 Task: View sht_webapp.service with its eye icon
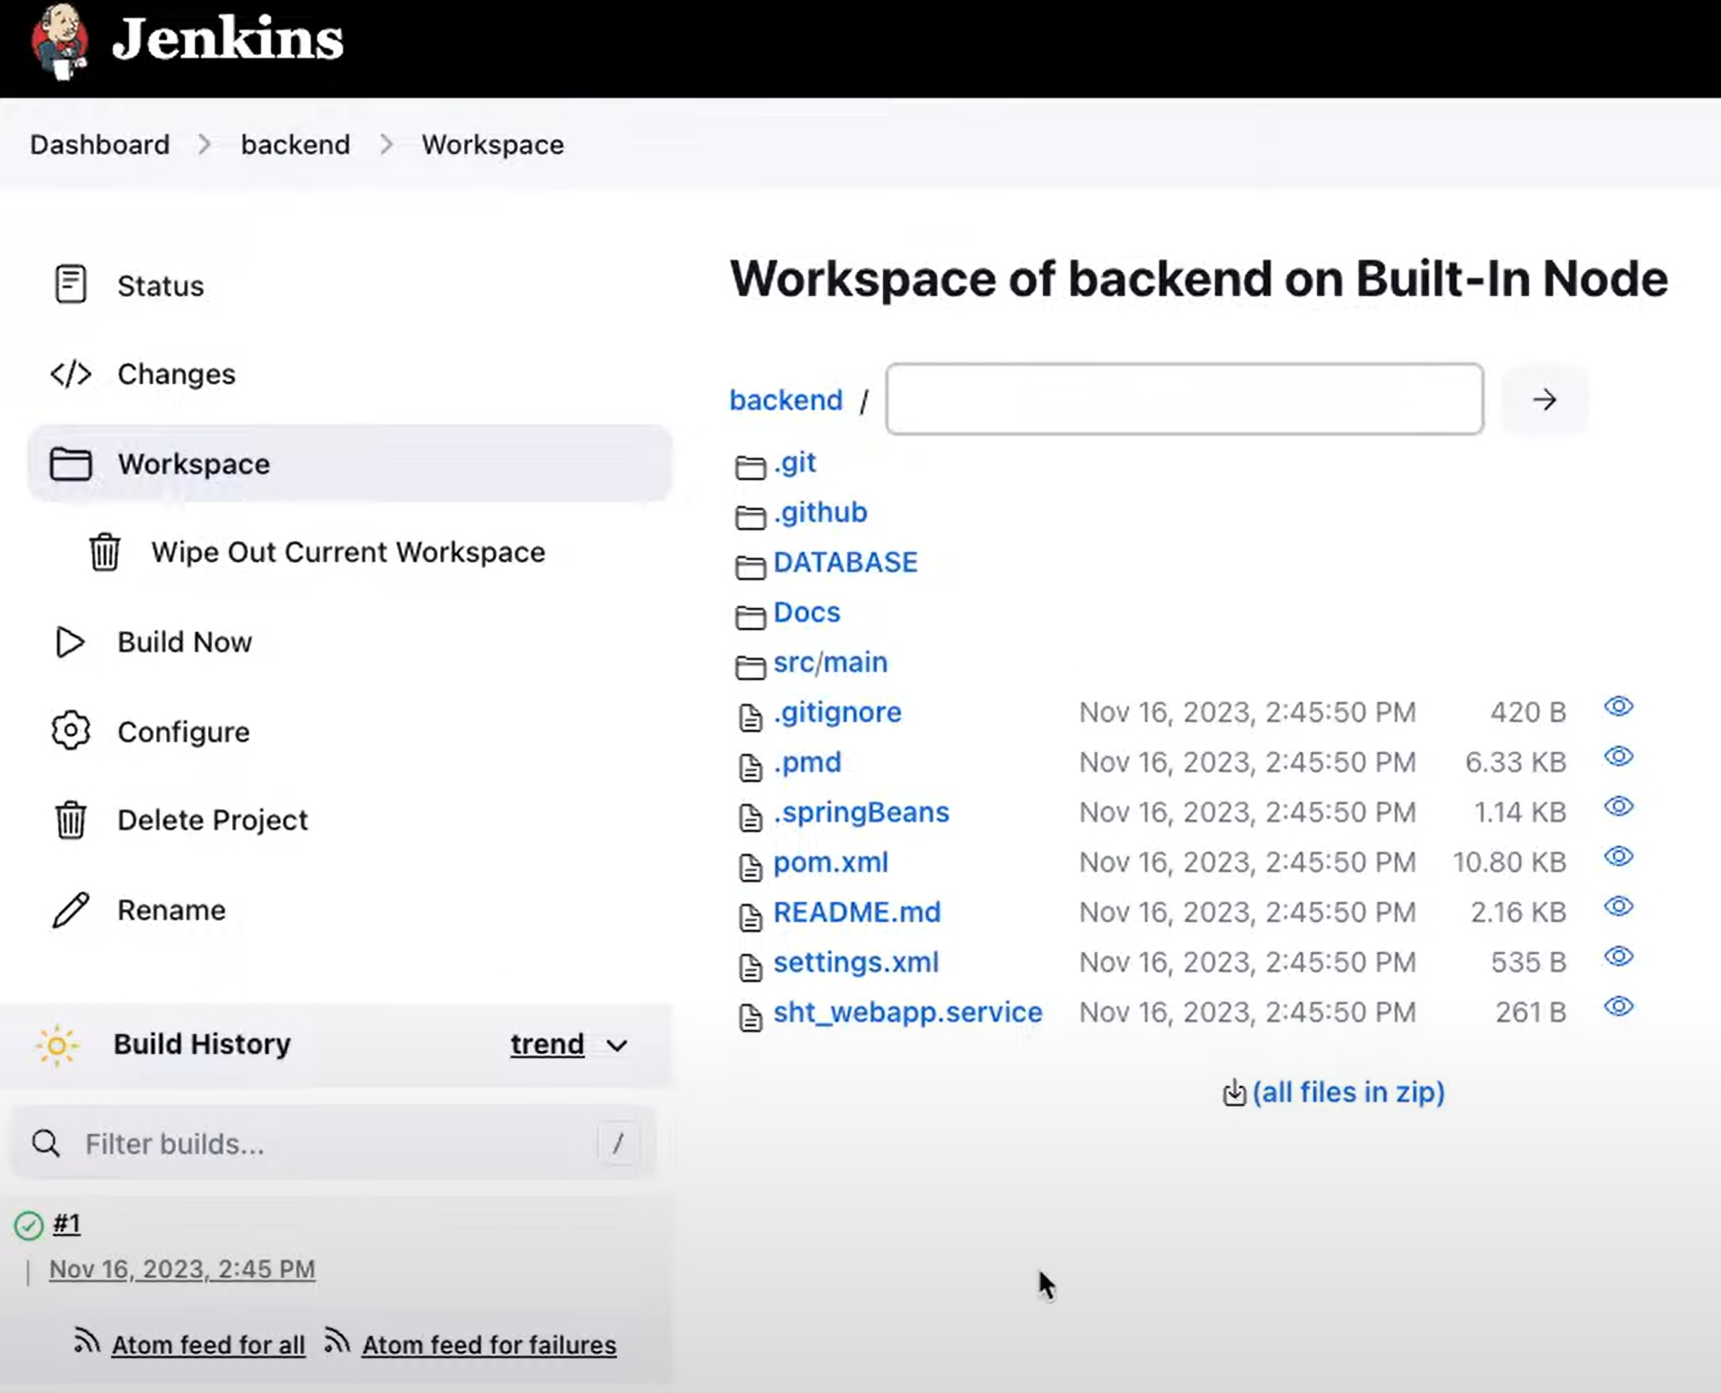click(x=1619, y=1007)
